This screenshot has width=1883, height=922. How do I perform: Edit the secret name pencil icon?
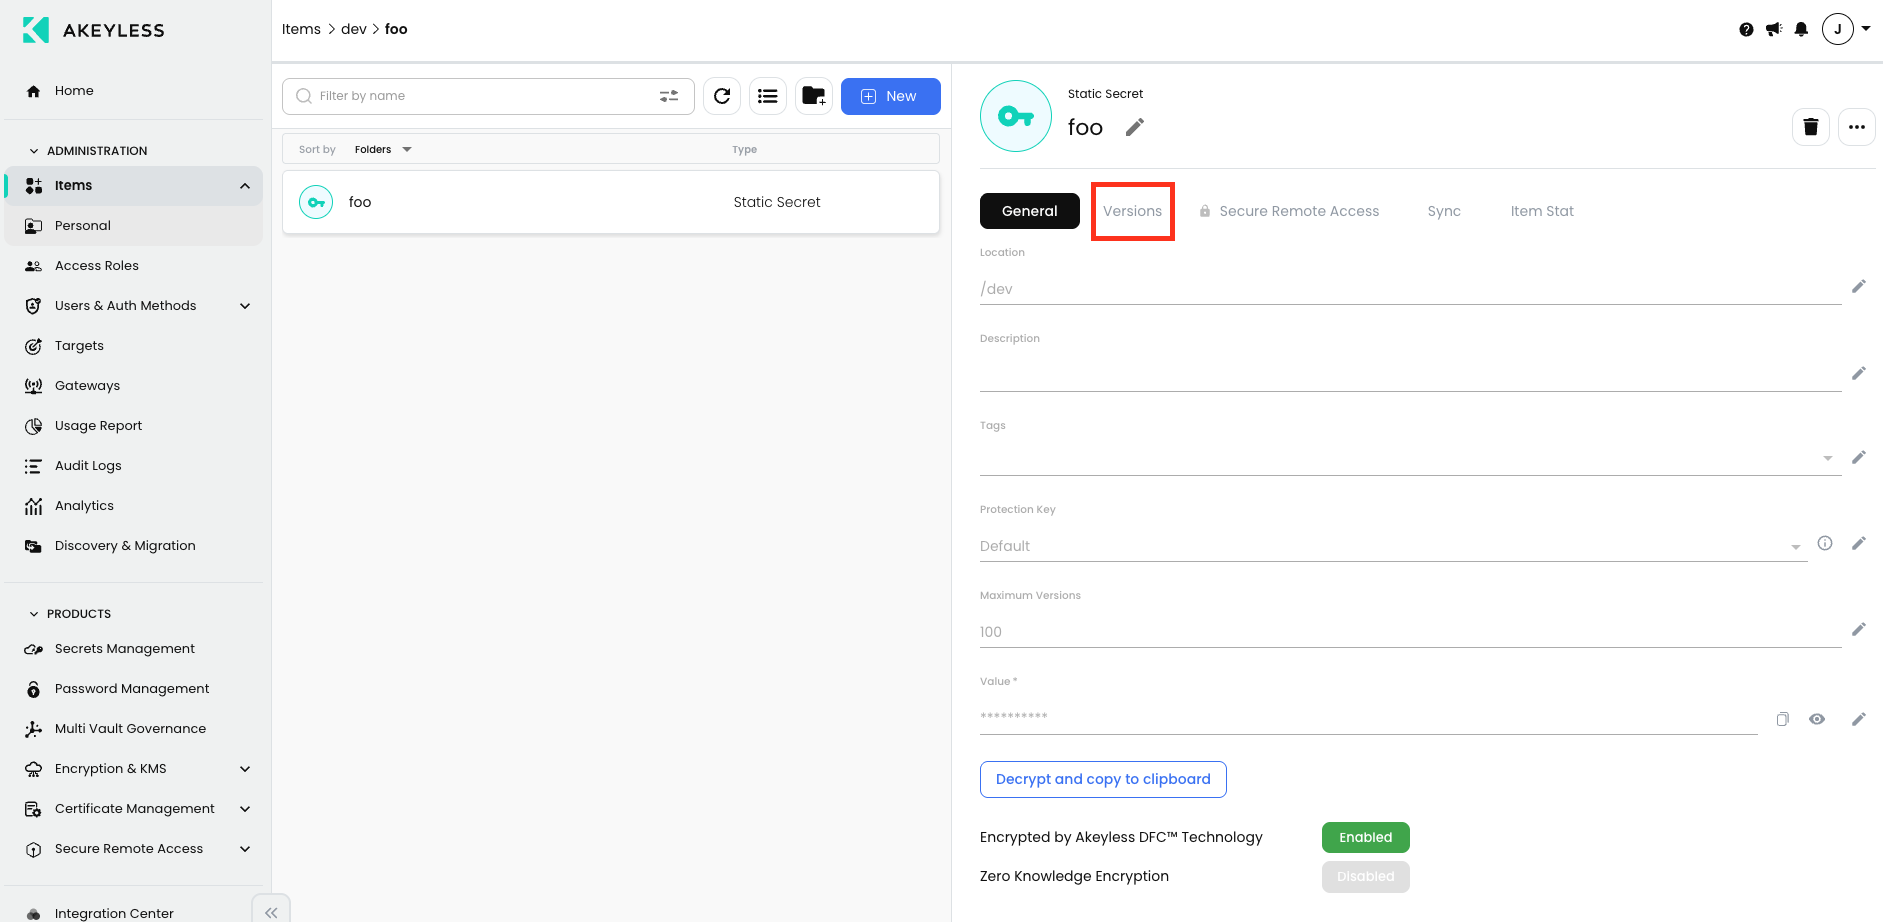[x=1134, y=127]
